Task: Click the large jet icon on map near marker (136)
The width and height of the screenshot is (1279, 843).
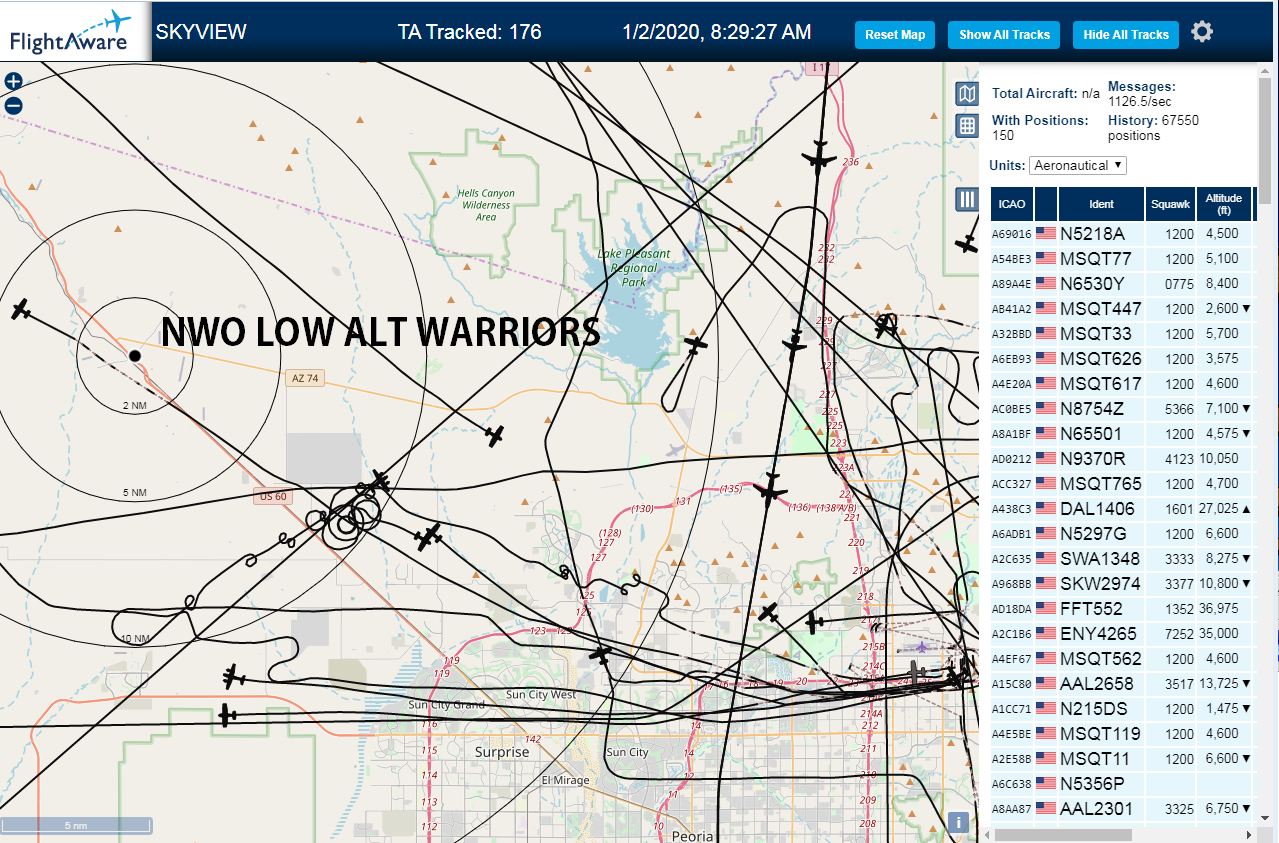Action: point(771,489)
